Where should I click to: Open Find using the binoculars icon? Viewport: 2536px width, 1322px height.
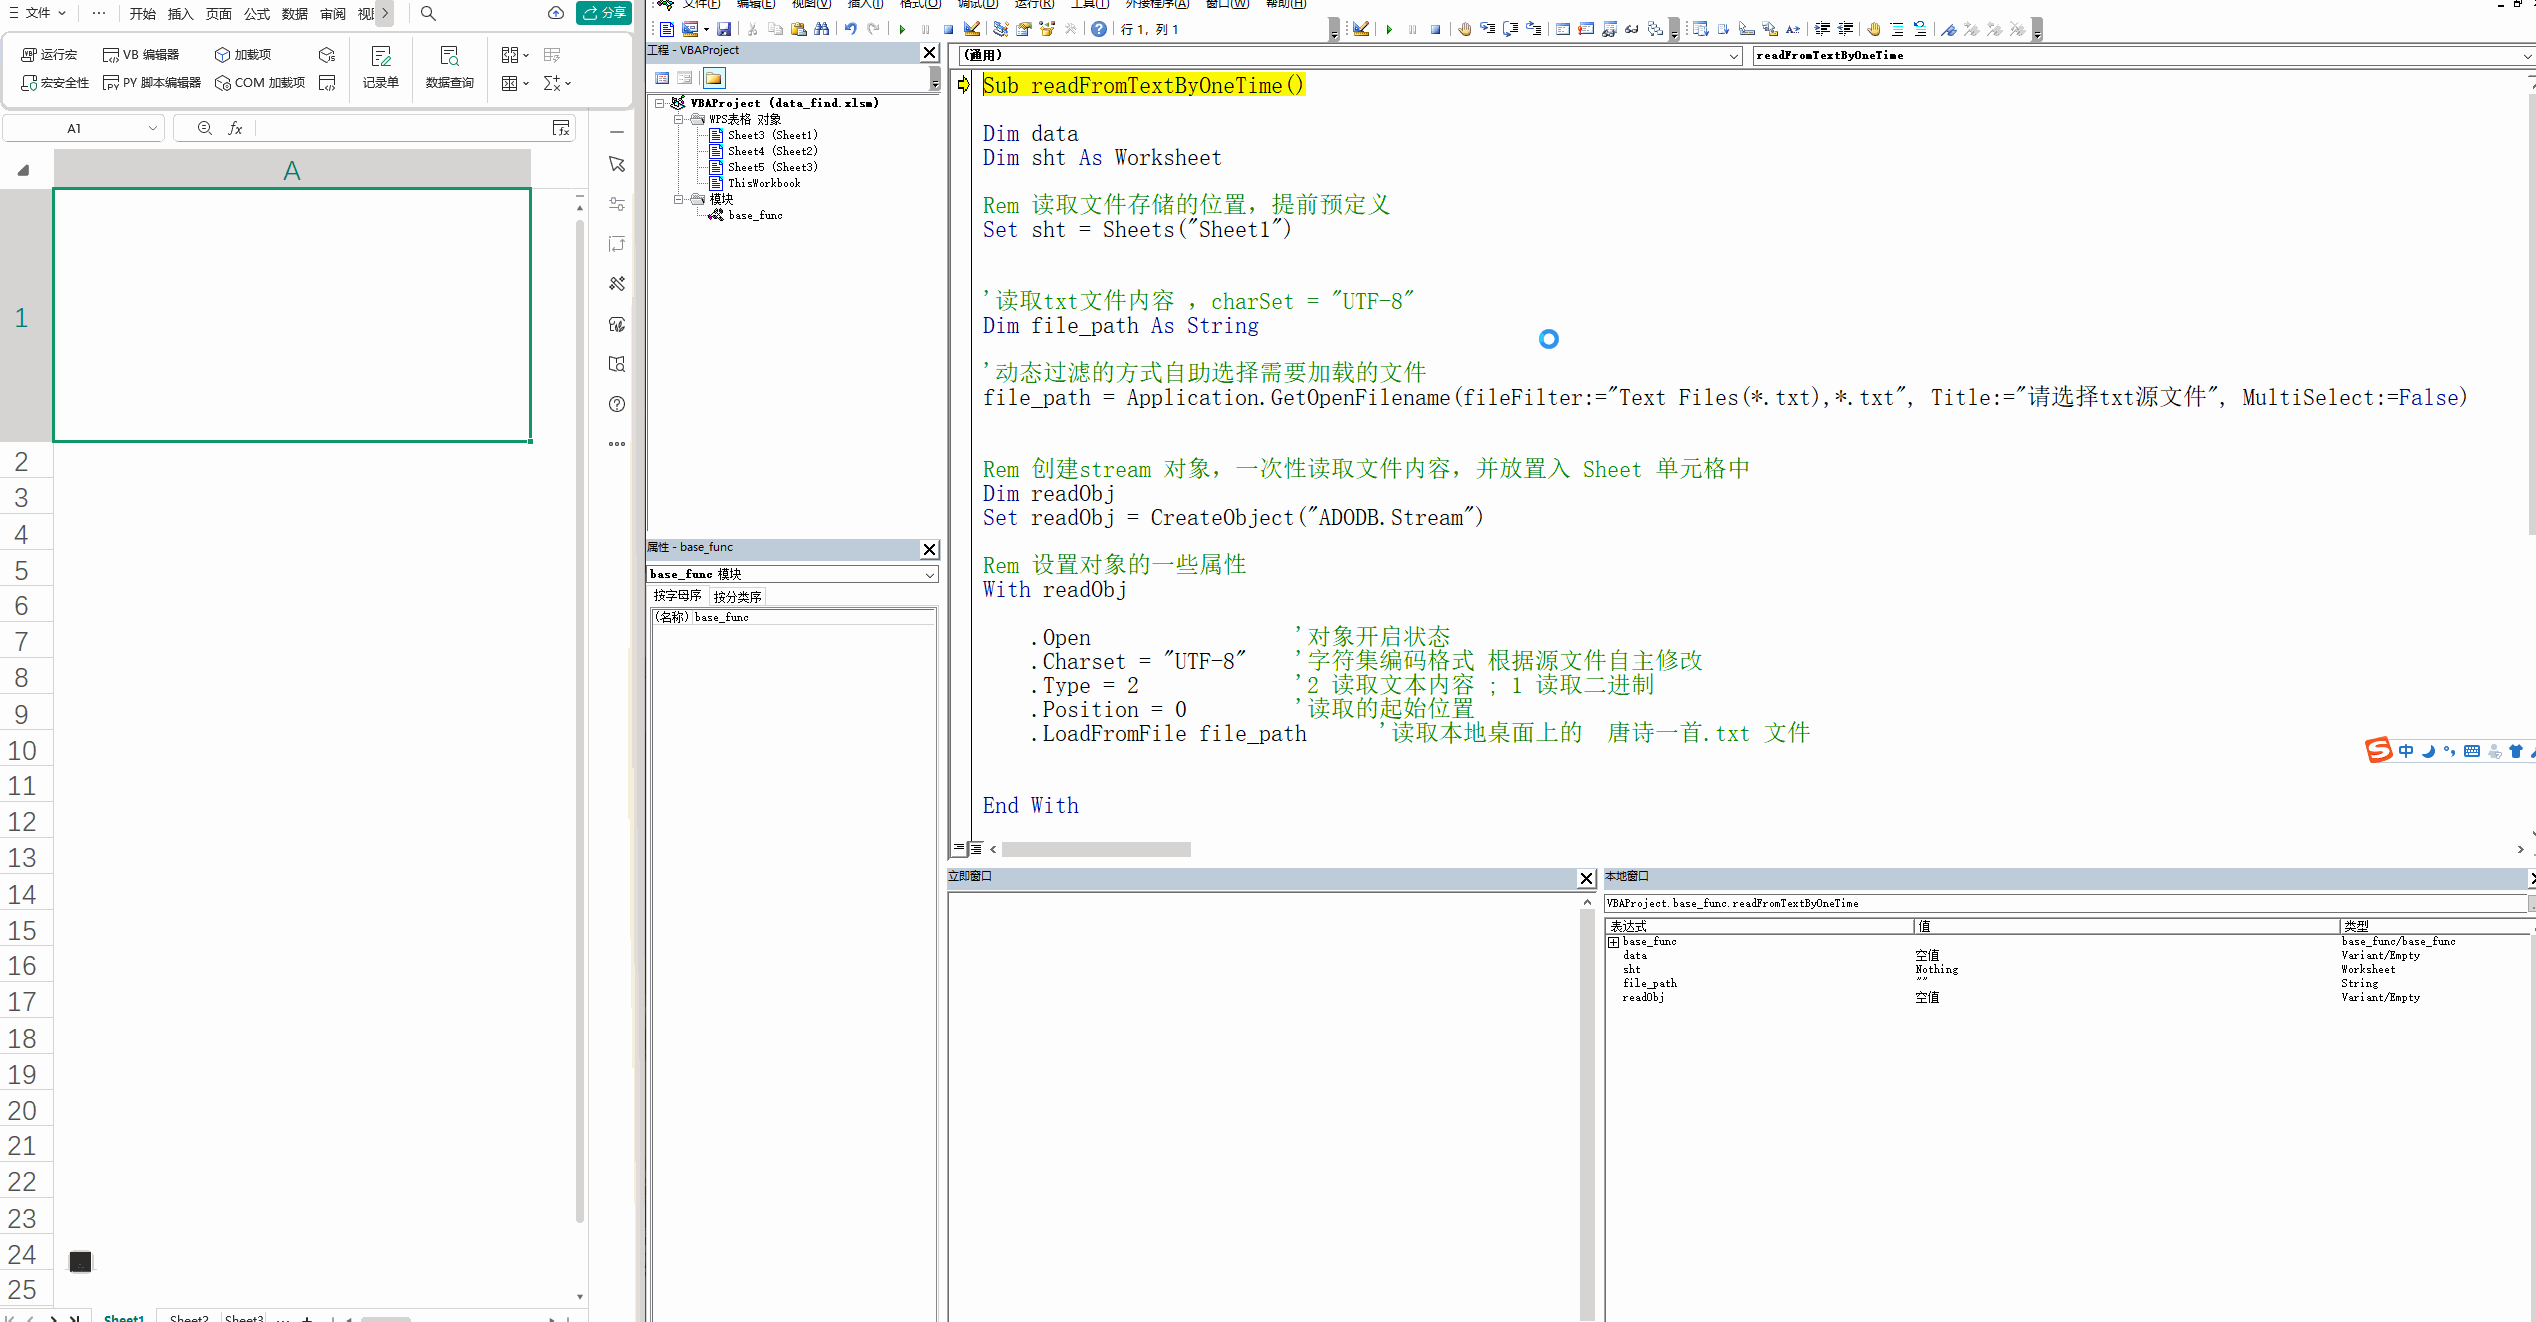(x=822, y=29)
